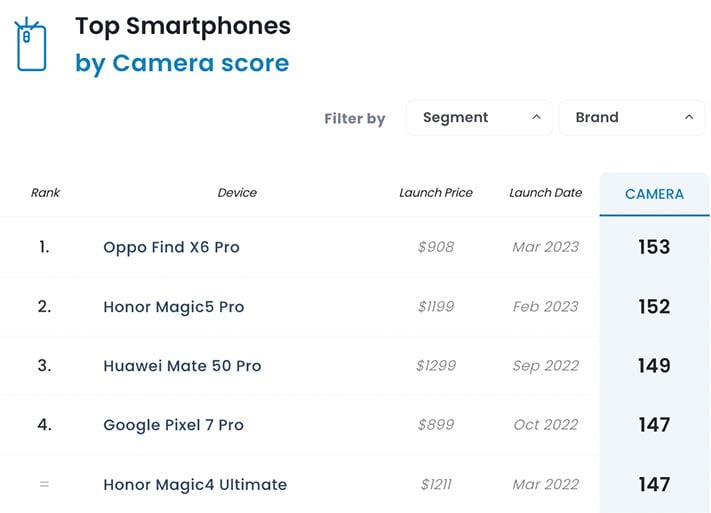Sort by Launch Date column header
711x513 pixels.
[545, 193]
